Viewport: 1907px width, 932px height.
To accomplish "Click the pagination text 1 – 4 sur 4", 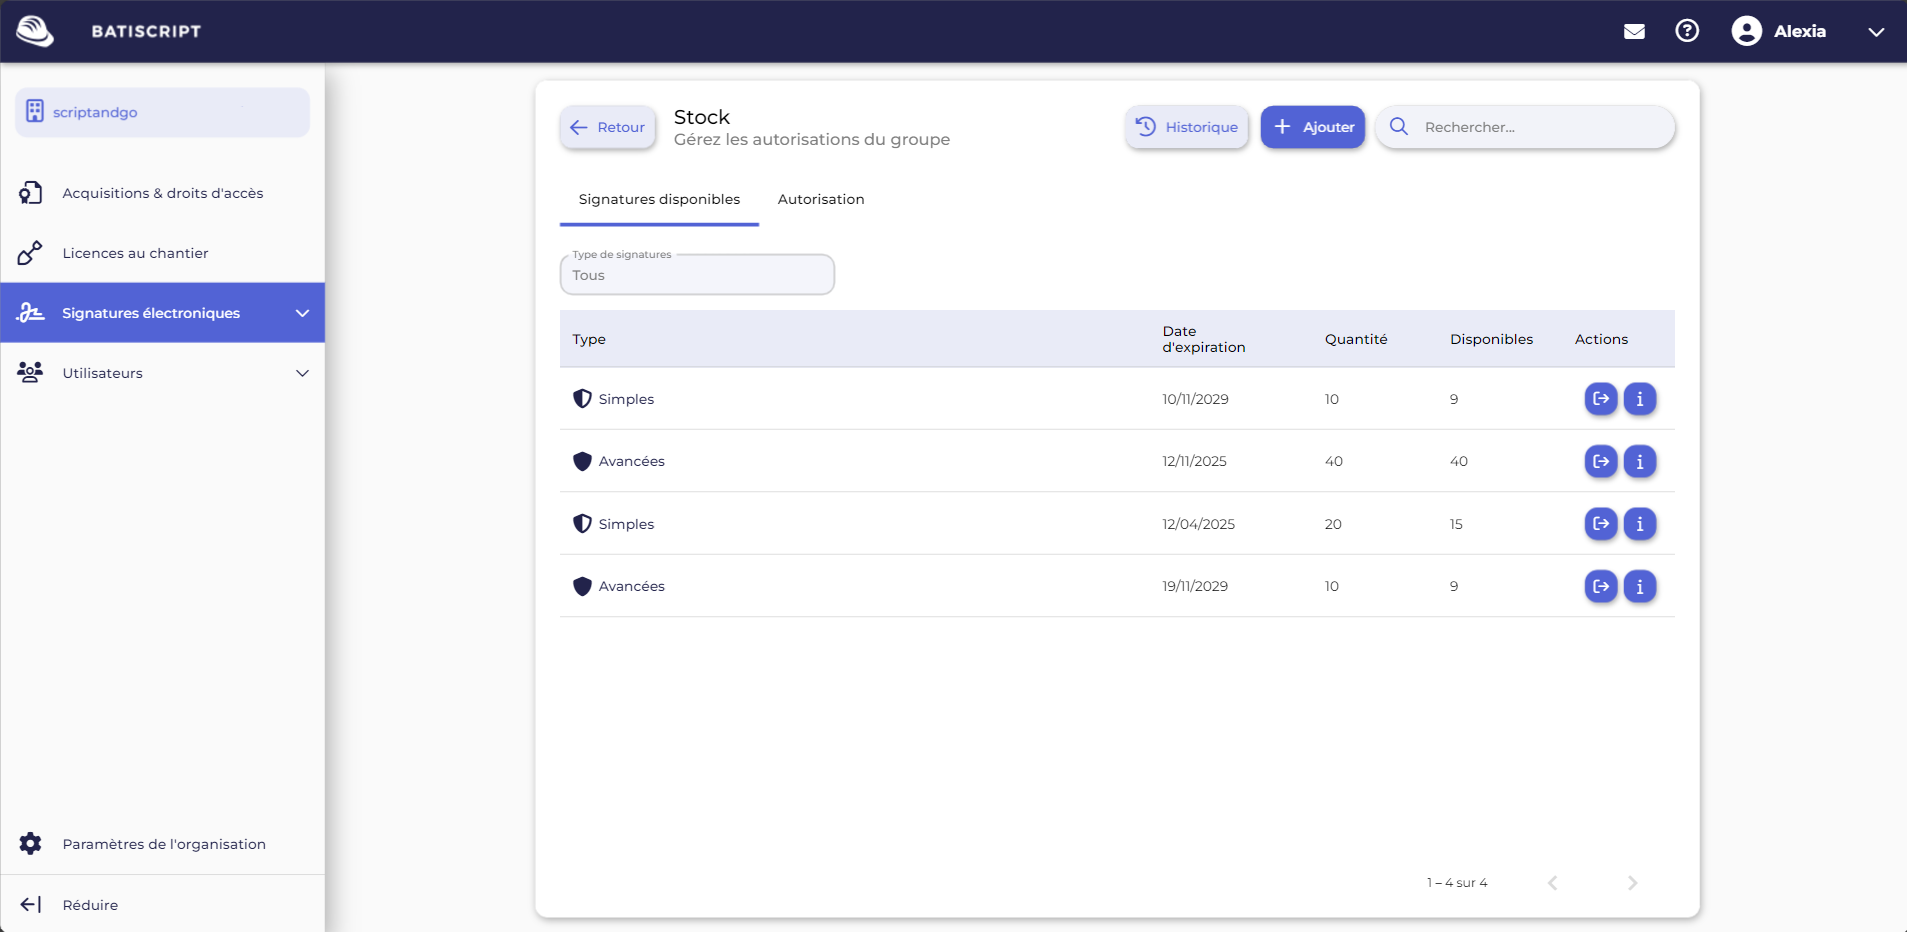I will [1457, 882].
